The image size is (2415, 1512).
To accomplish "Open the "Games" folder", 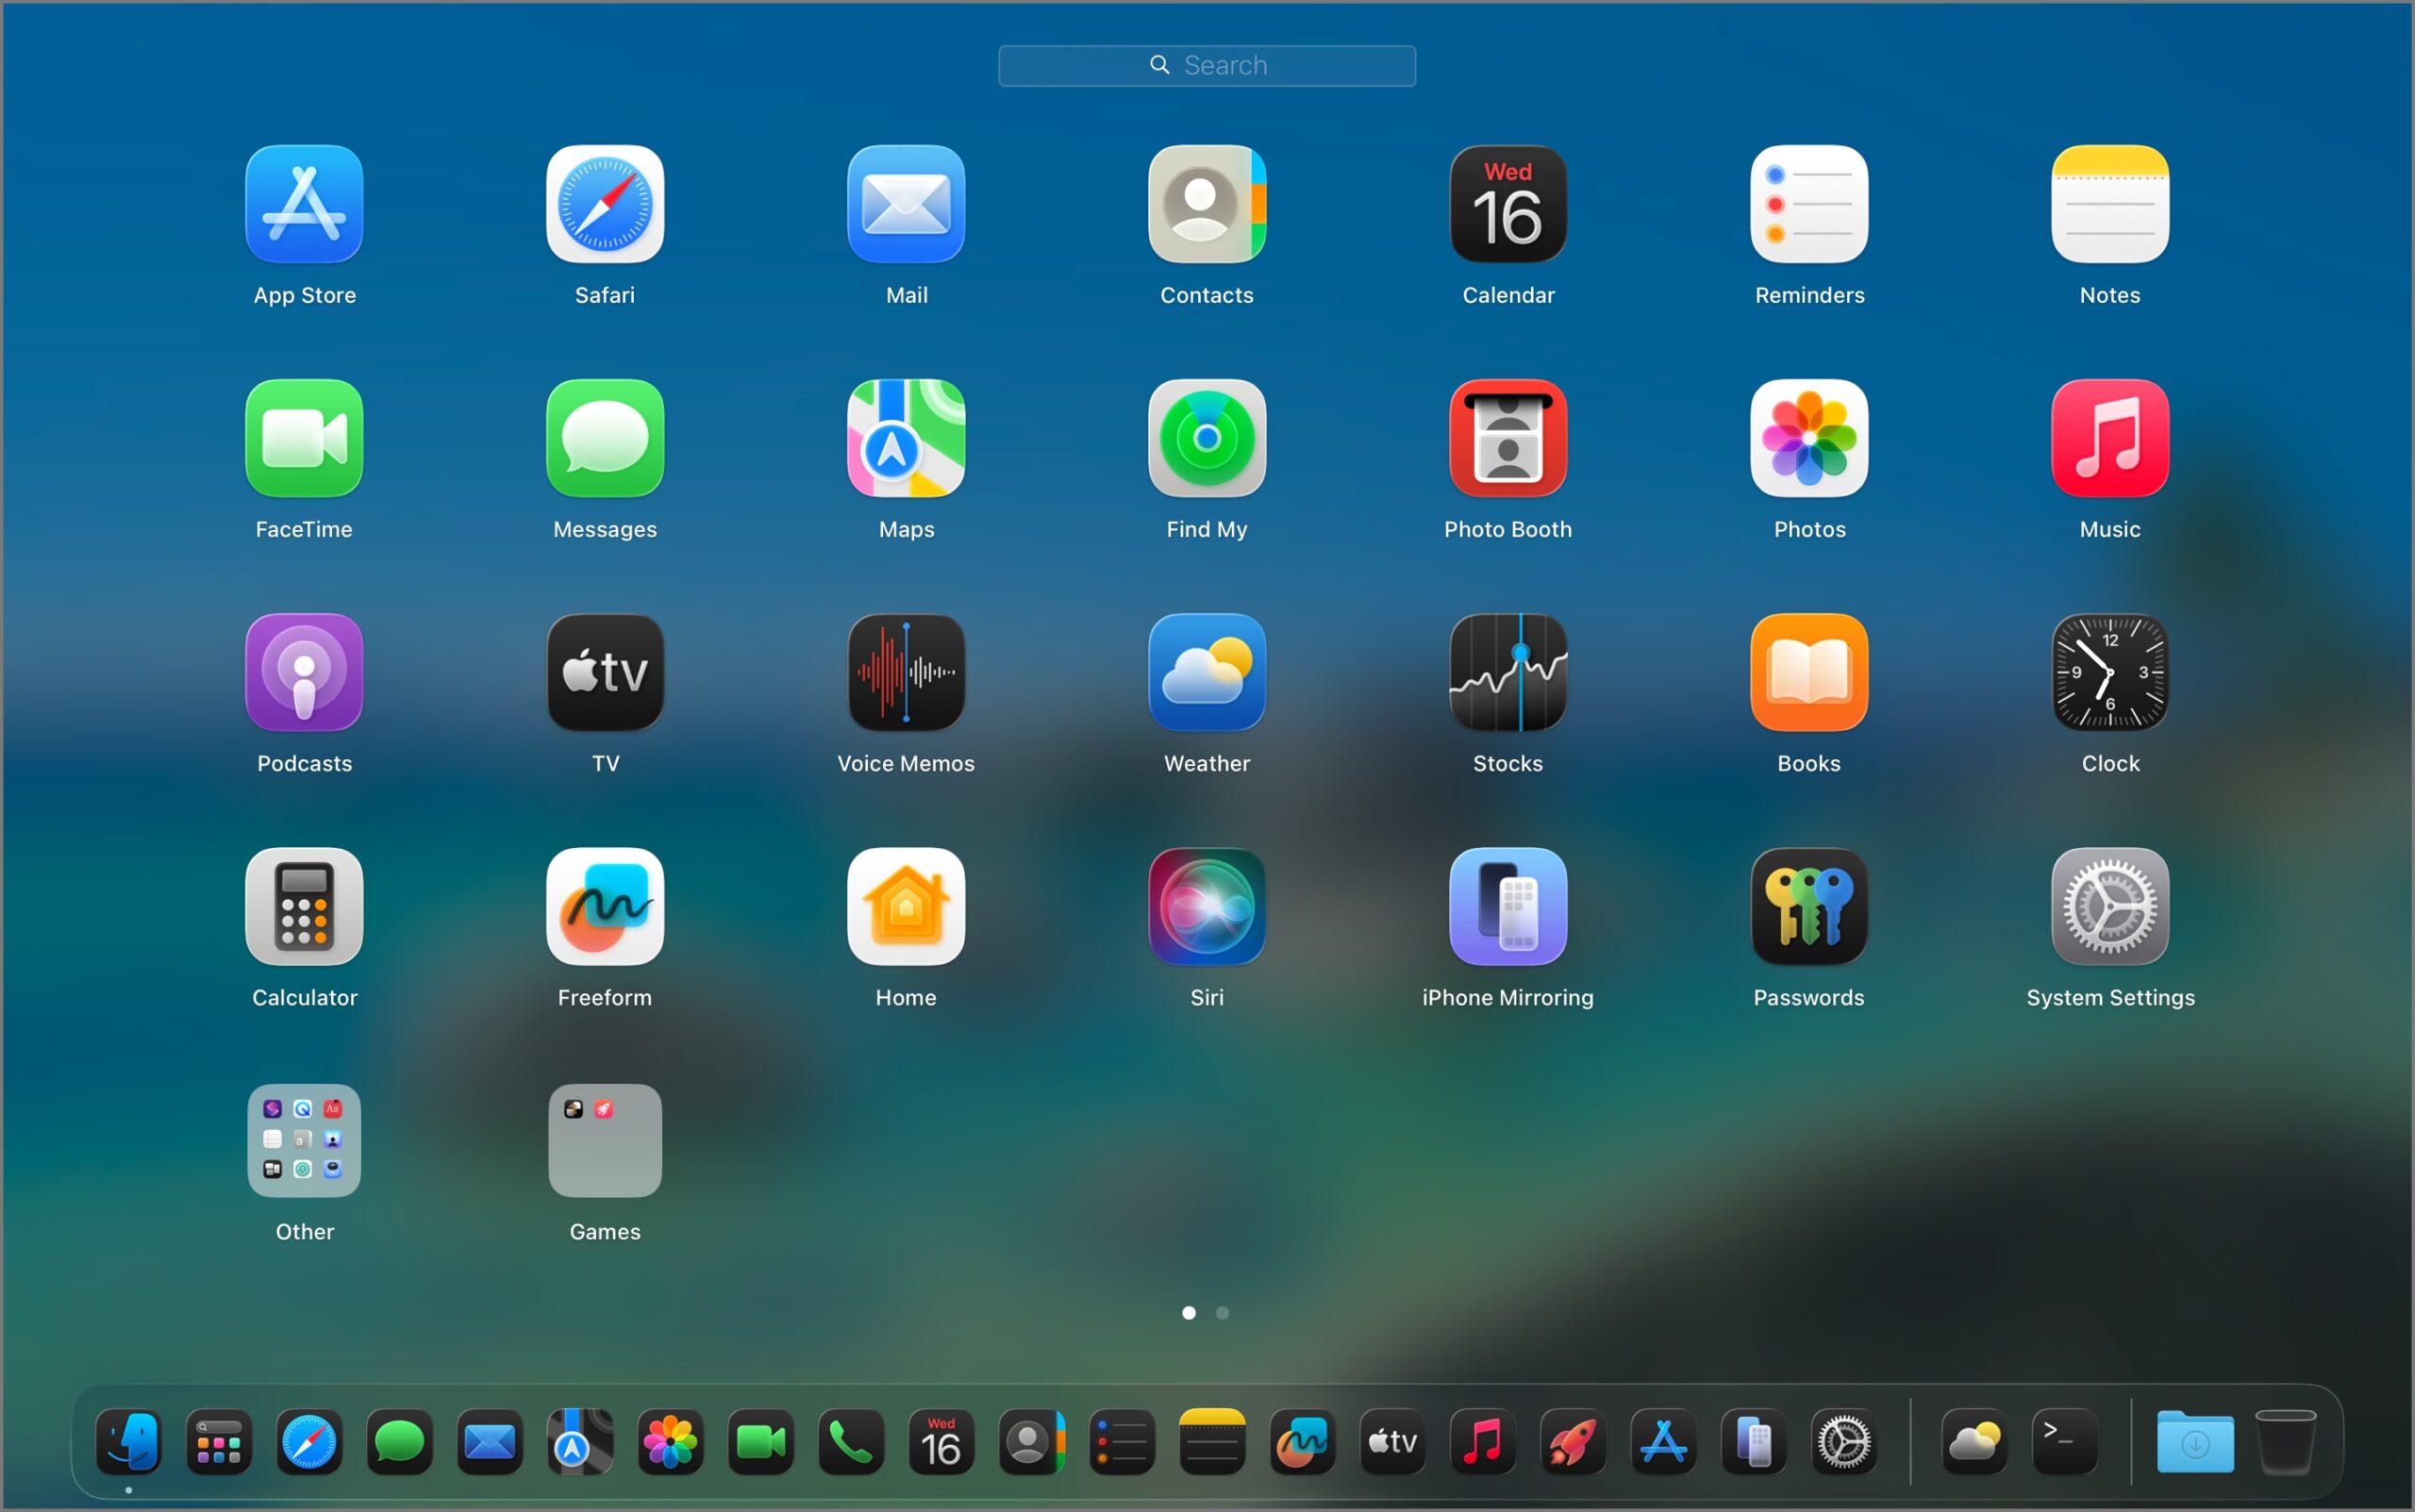I will point(604,1140).
